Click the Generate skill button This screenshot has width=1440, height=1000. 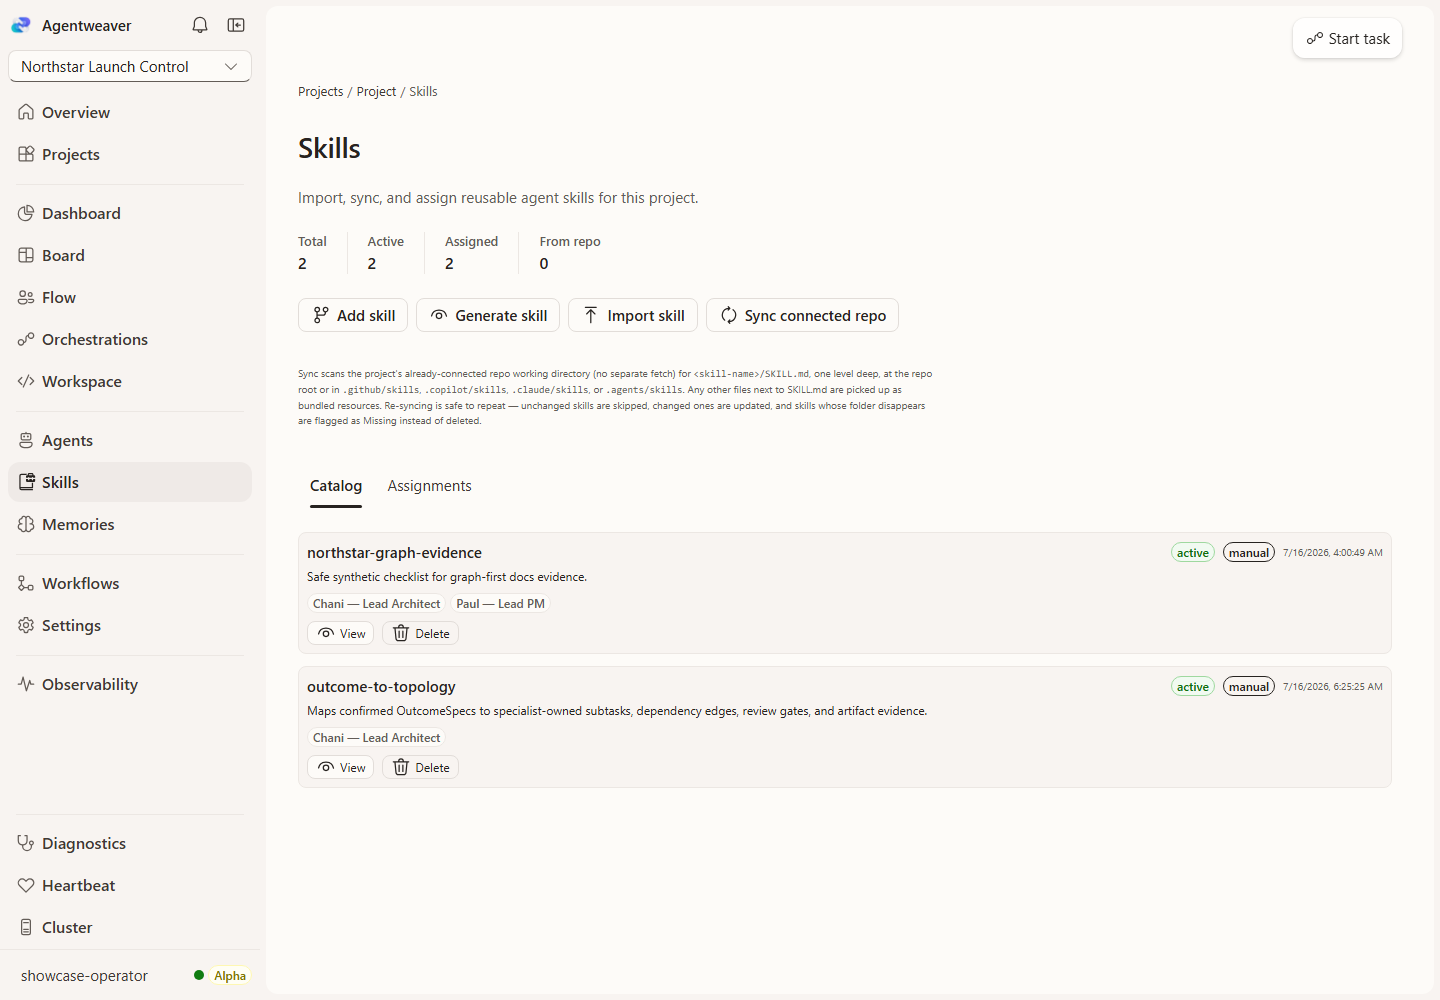488,315
